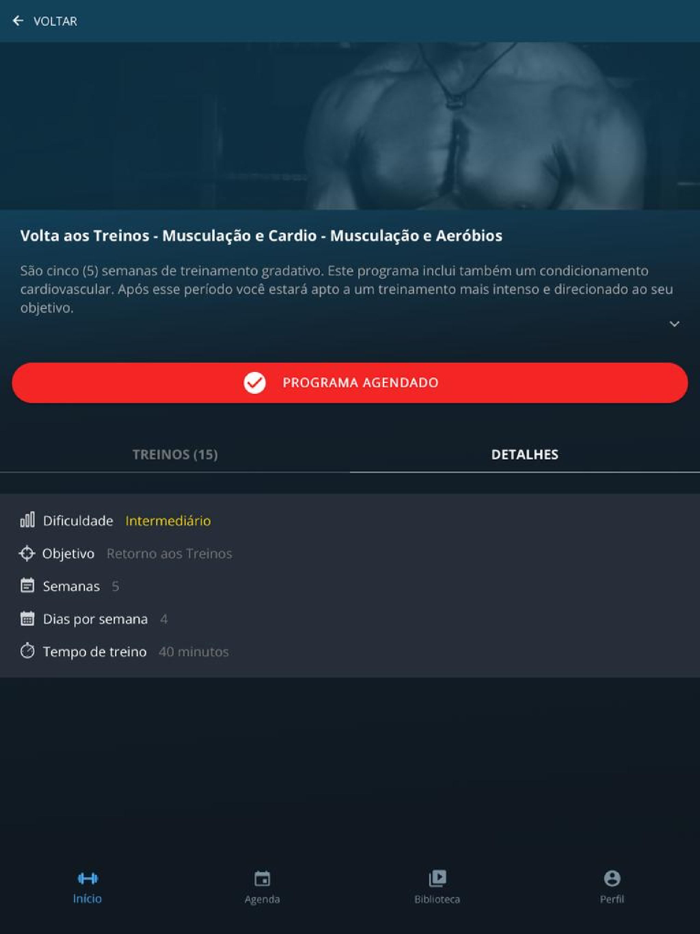Viewport: 700px width, 934px height.
Task: Select the Detalhes tab
Action: [x=525, y=454]
